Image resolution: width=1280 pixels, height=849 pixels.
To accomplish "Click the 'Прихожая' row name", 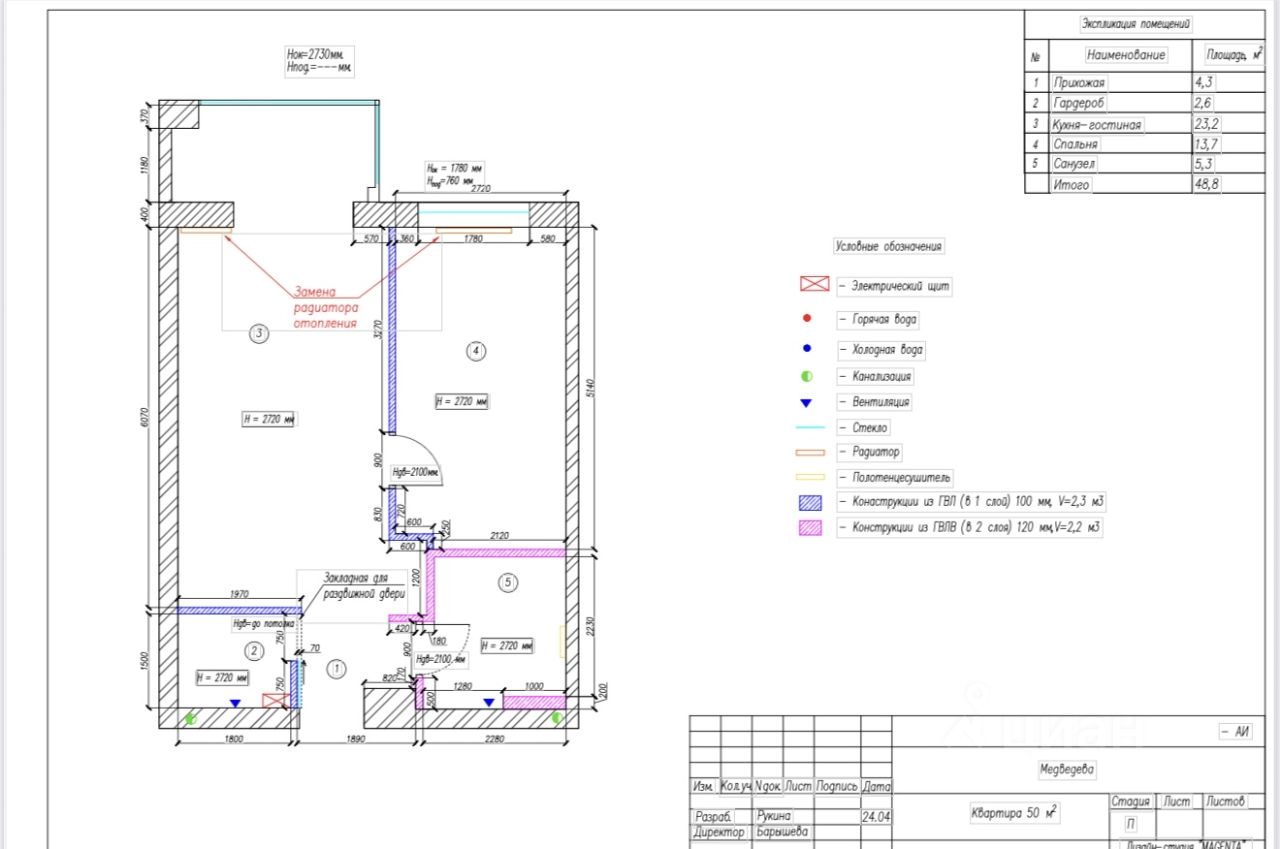I will coord(1079,83).
